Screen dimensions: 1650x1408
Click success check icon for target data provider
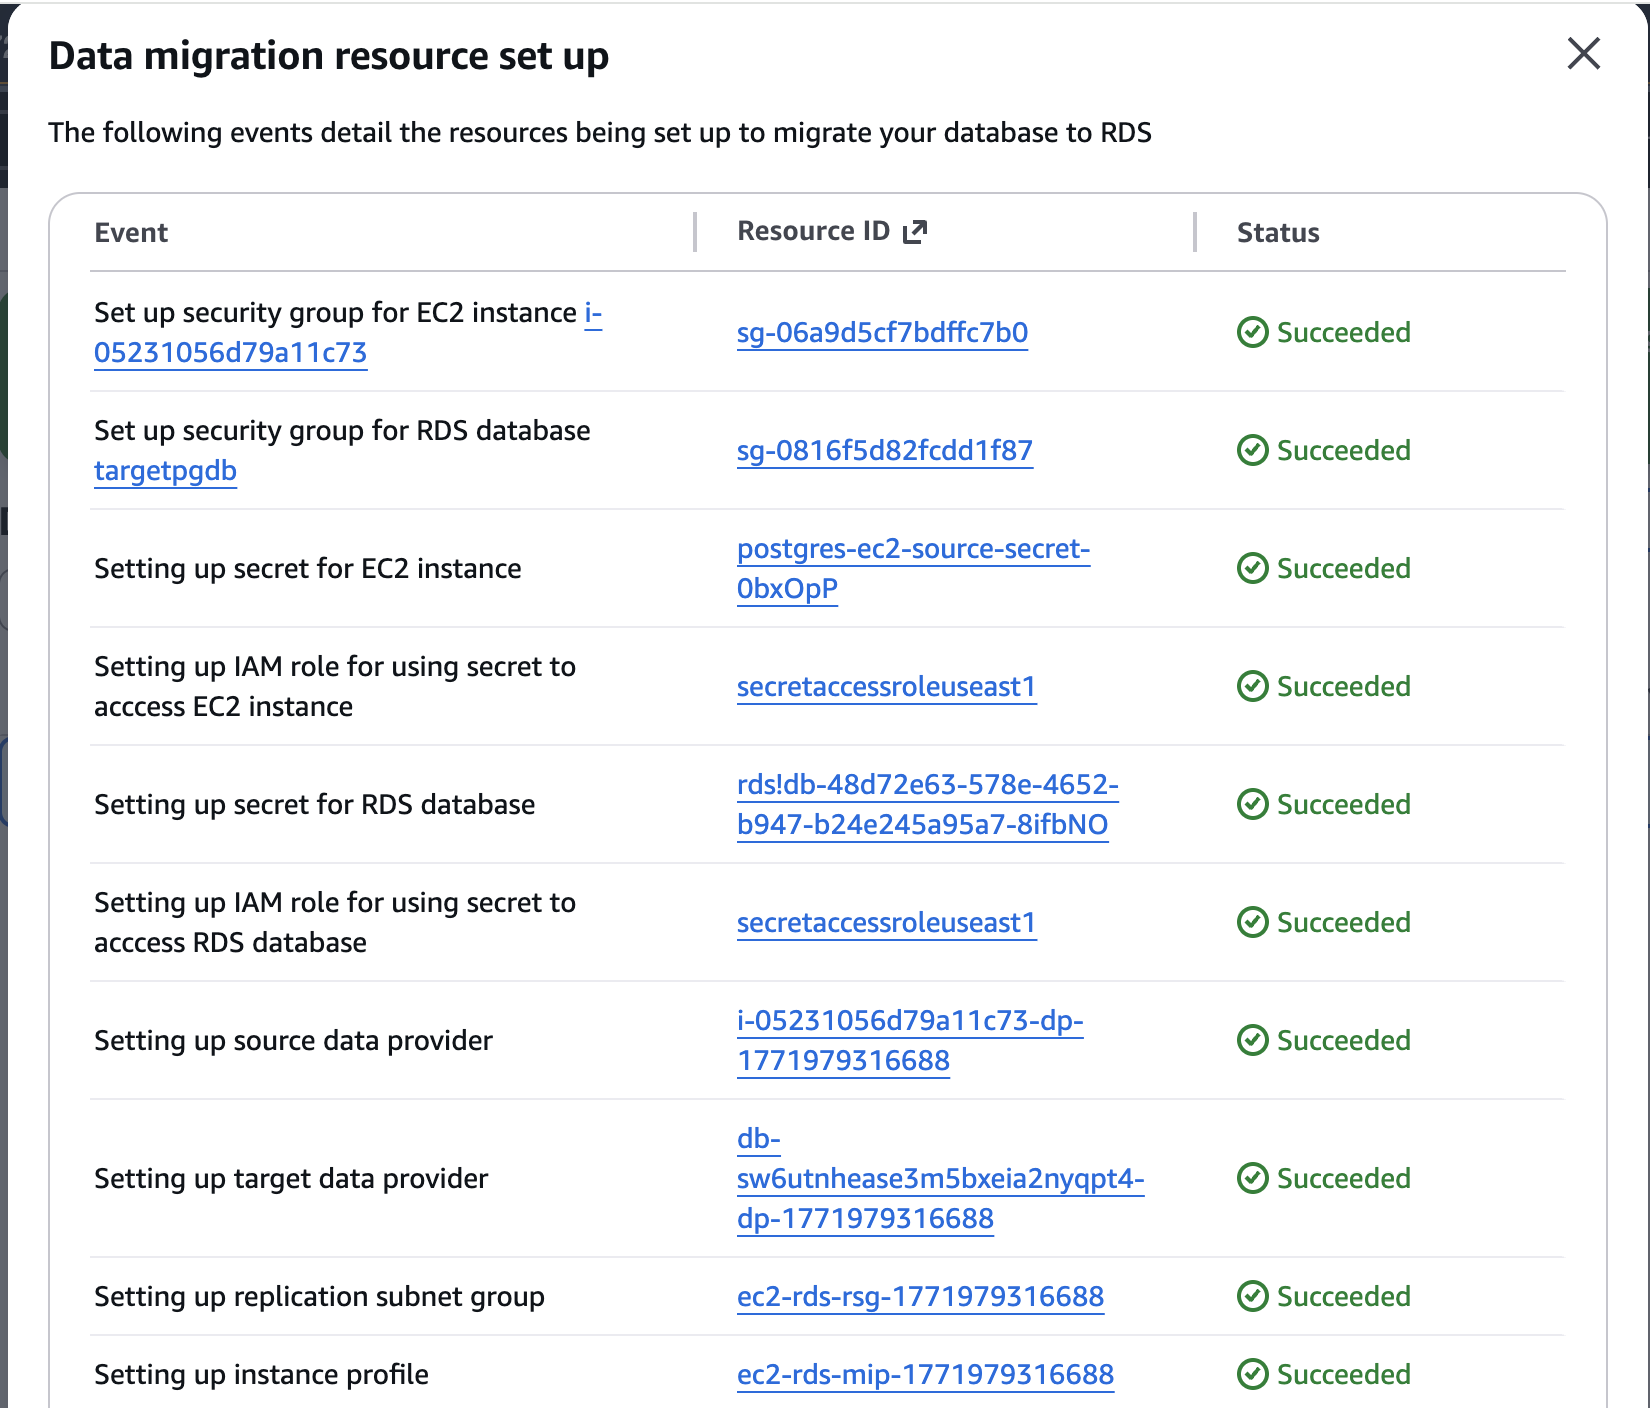click(x=1252, y=1178)
